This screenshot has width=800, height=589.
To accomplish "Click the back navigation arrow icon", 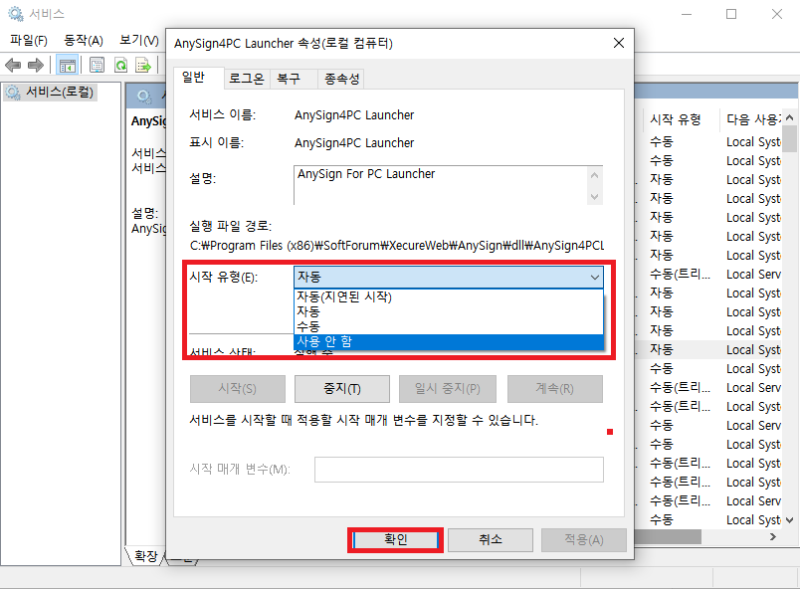I will pos(13,65).
